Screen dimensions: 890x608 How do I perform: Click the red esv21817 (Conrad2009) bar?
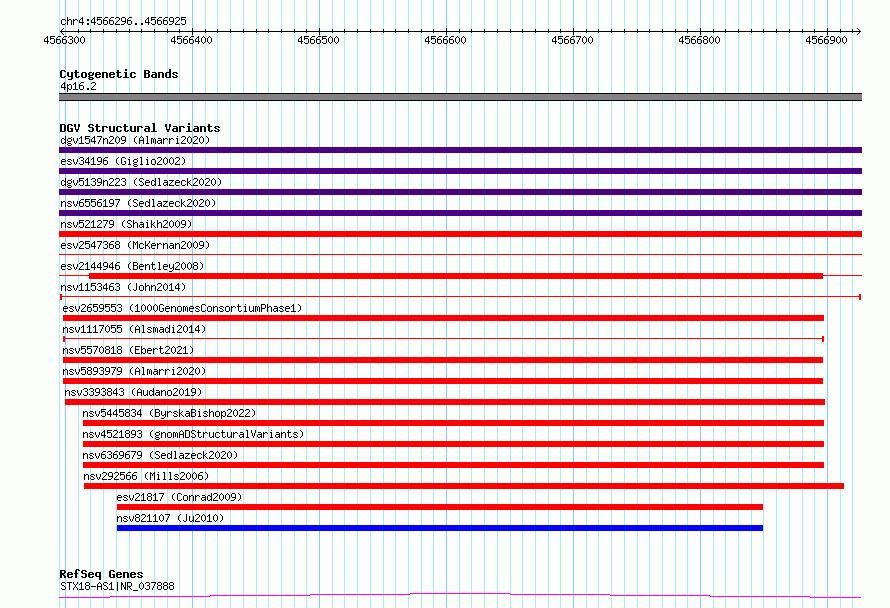click(440, 507)
